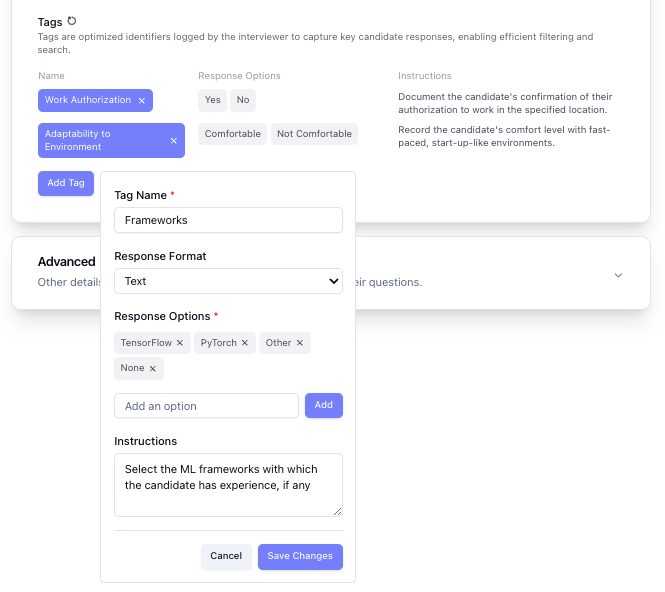Click the refresh icon beside Tags heading
The width and height of the screenshot is (665, 592).
[x=72, y=21]
